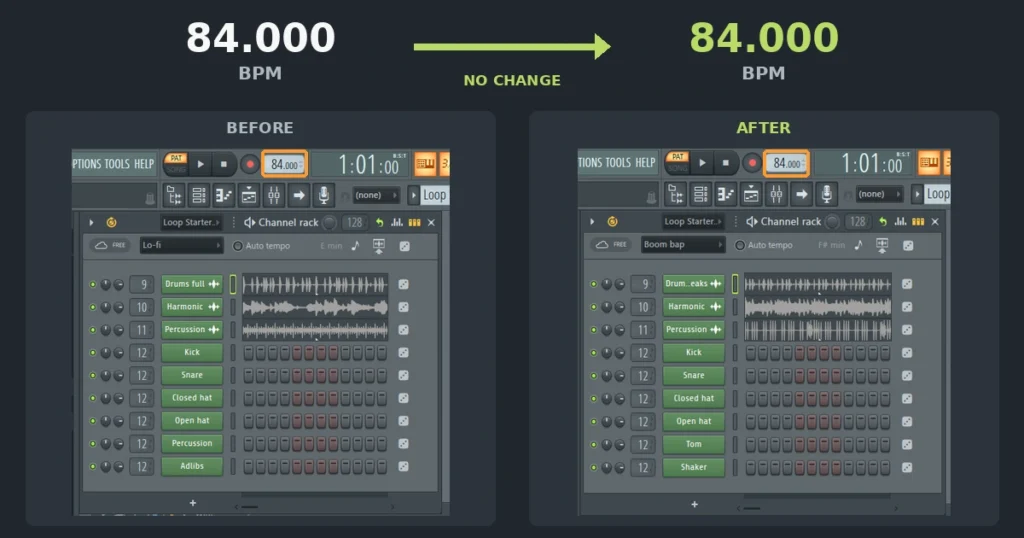Select the Drums full channel button

pyautogui.click(x=192, y=284)
